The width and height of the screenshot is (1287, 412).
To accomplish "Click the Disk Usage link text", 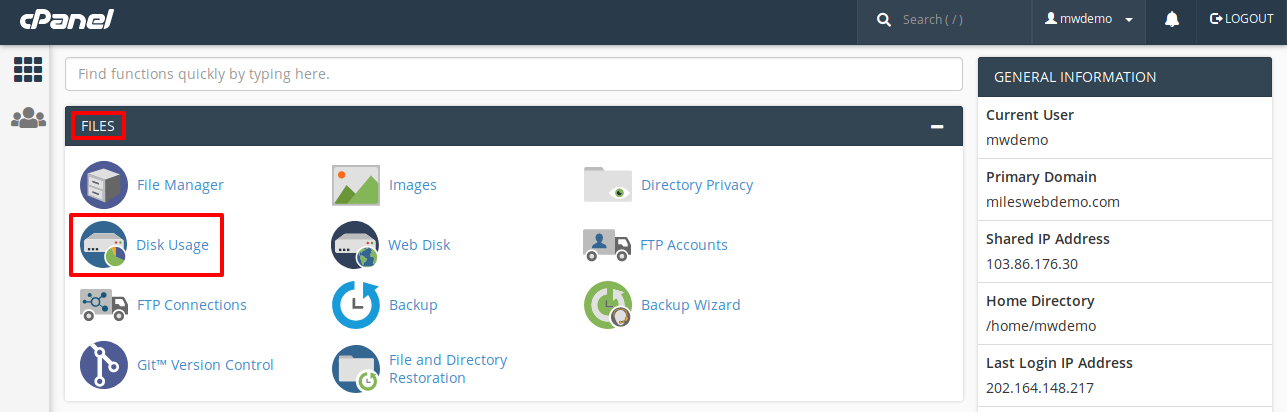I will pyautogui.click(x=173, y=245).
